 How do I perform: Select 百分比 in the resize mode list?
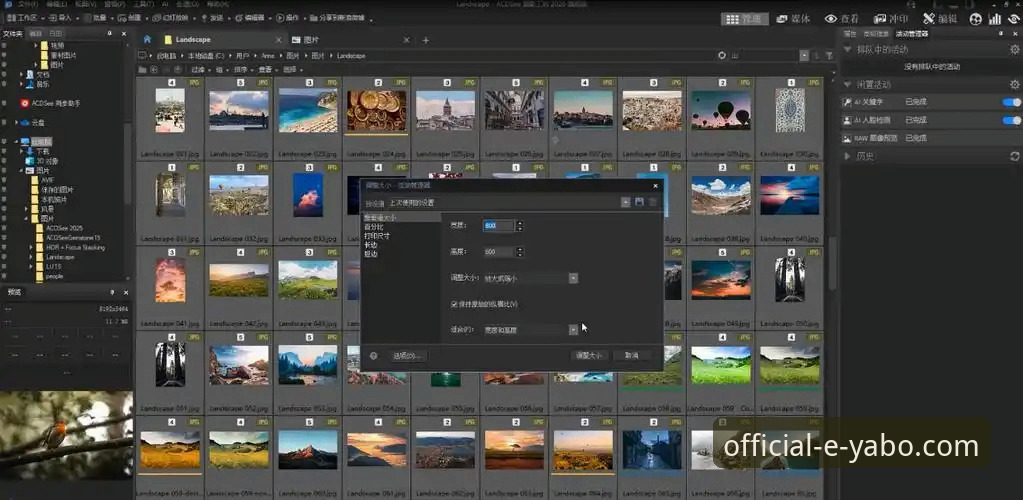click(376, 227)
